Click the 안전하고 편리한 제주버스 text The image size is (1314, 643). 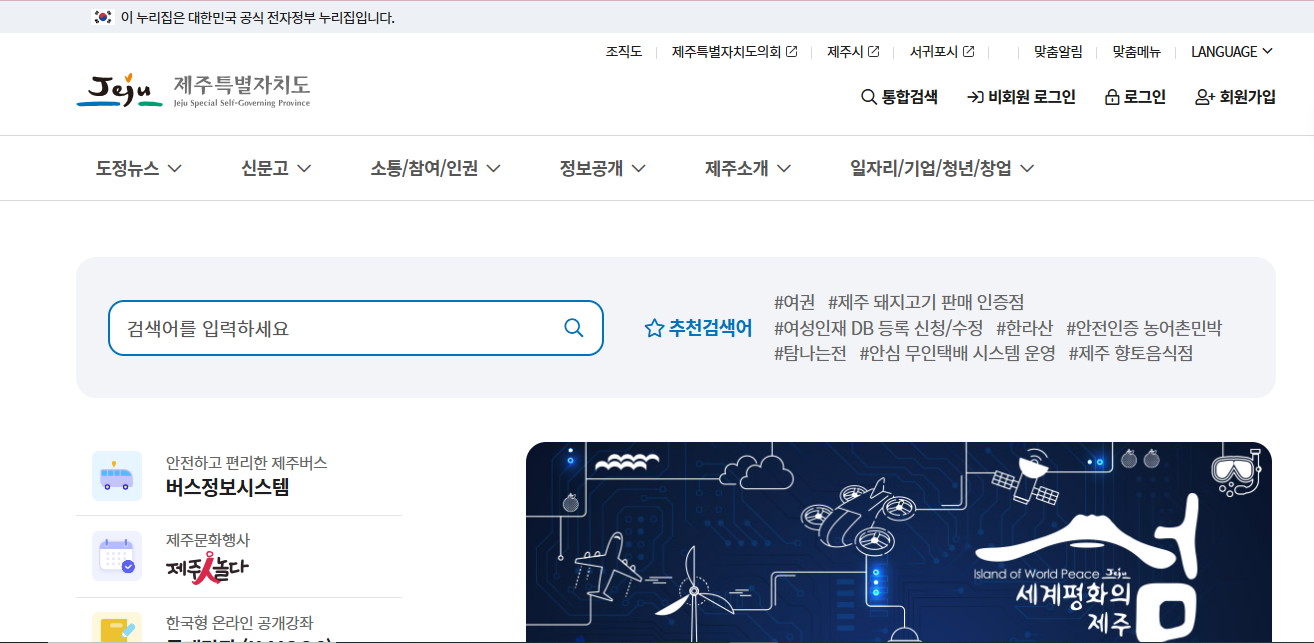pos(246,463)
